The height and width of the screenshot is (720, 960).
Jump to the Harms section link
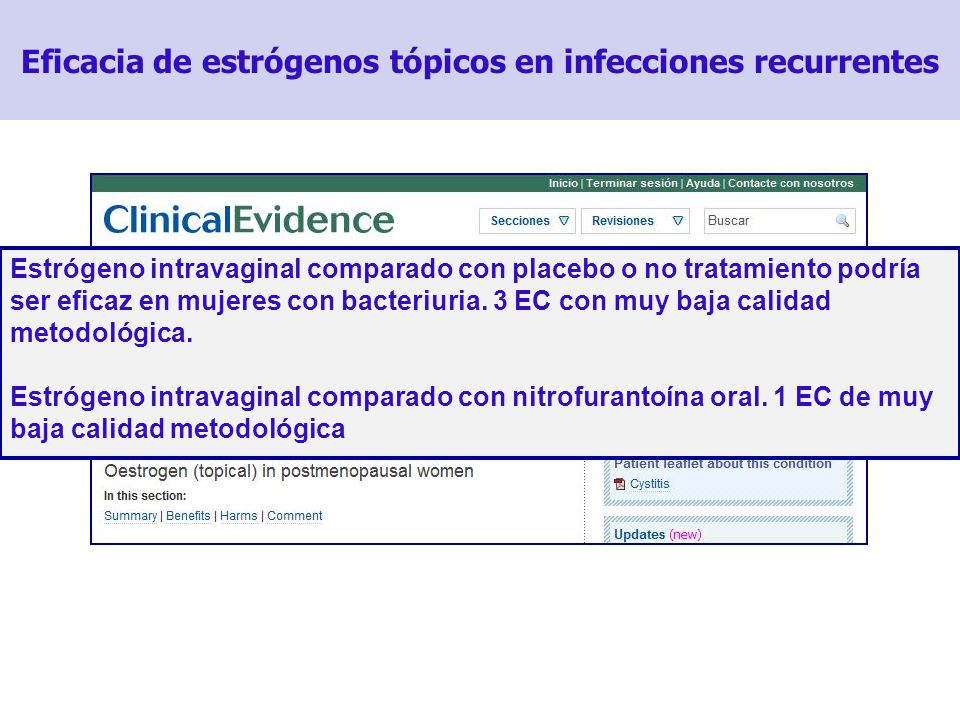tap(238, 516)
